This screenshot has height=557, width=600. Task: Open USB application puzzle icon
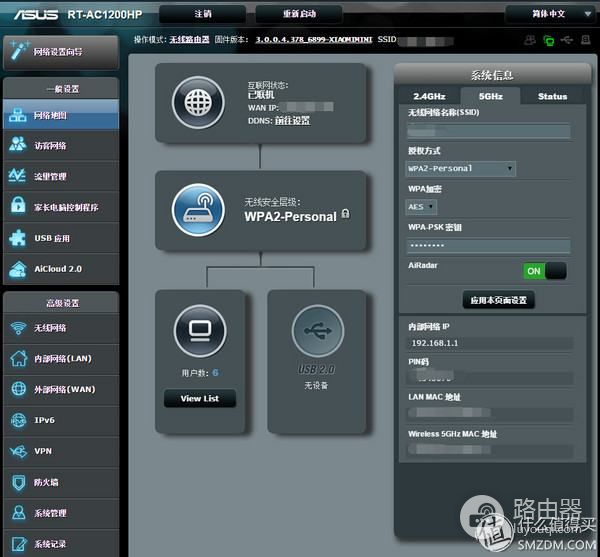[18, 238]
